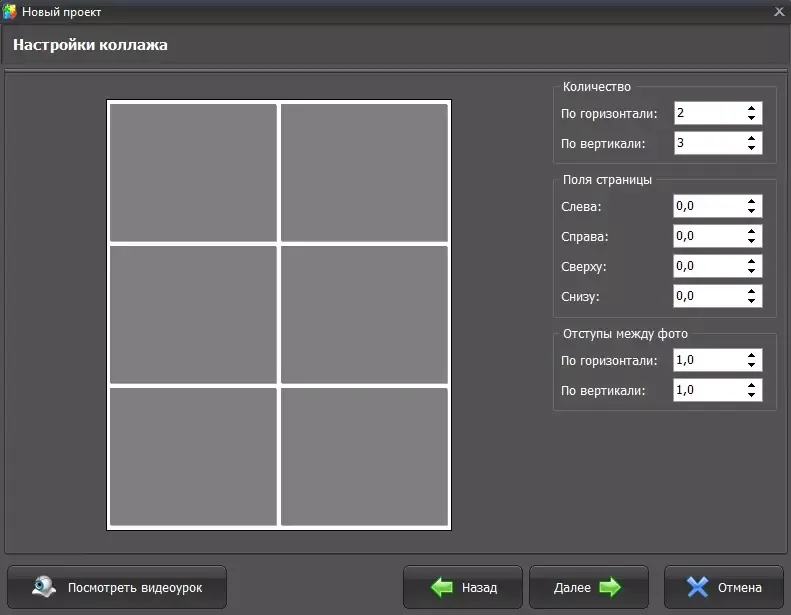
Task: Open the Посмотреть видеоурок tutorial button
Action: pos(117,587)
